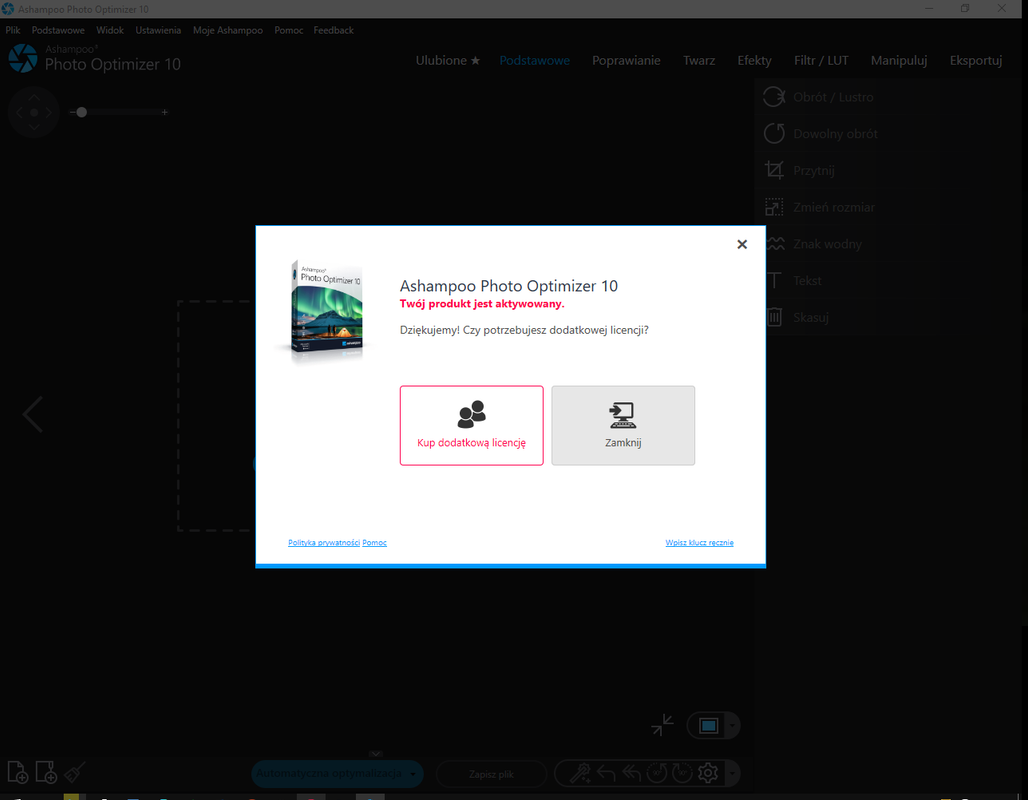Click the shrink-to-fit arrows icon
Viewport: 1028px width, 800px height.
tap(662, 725)
